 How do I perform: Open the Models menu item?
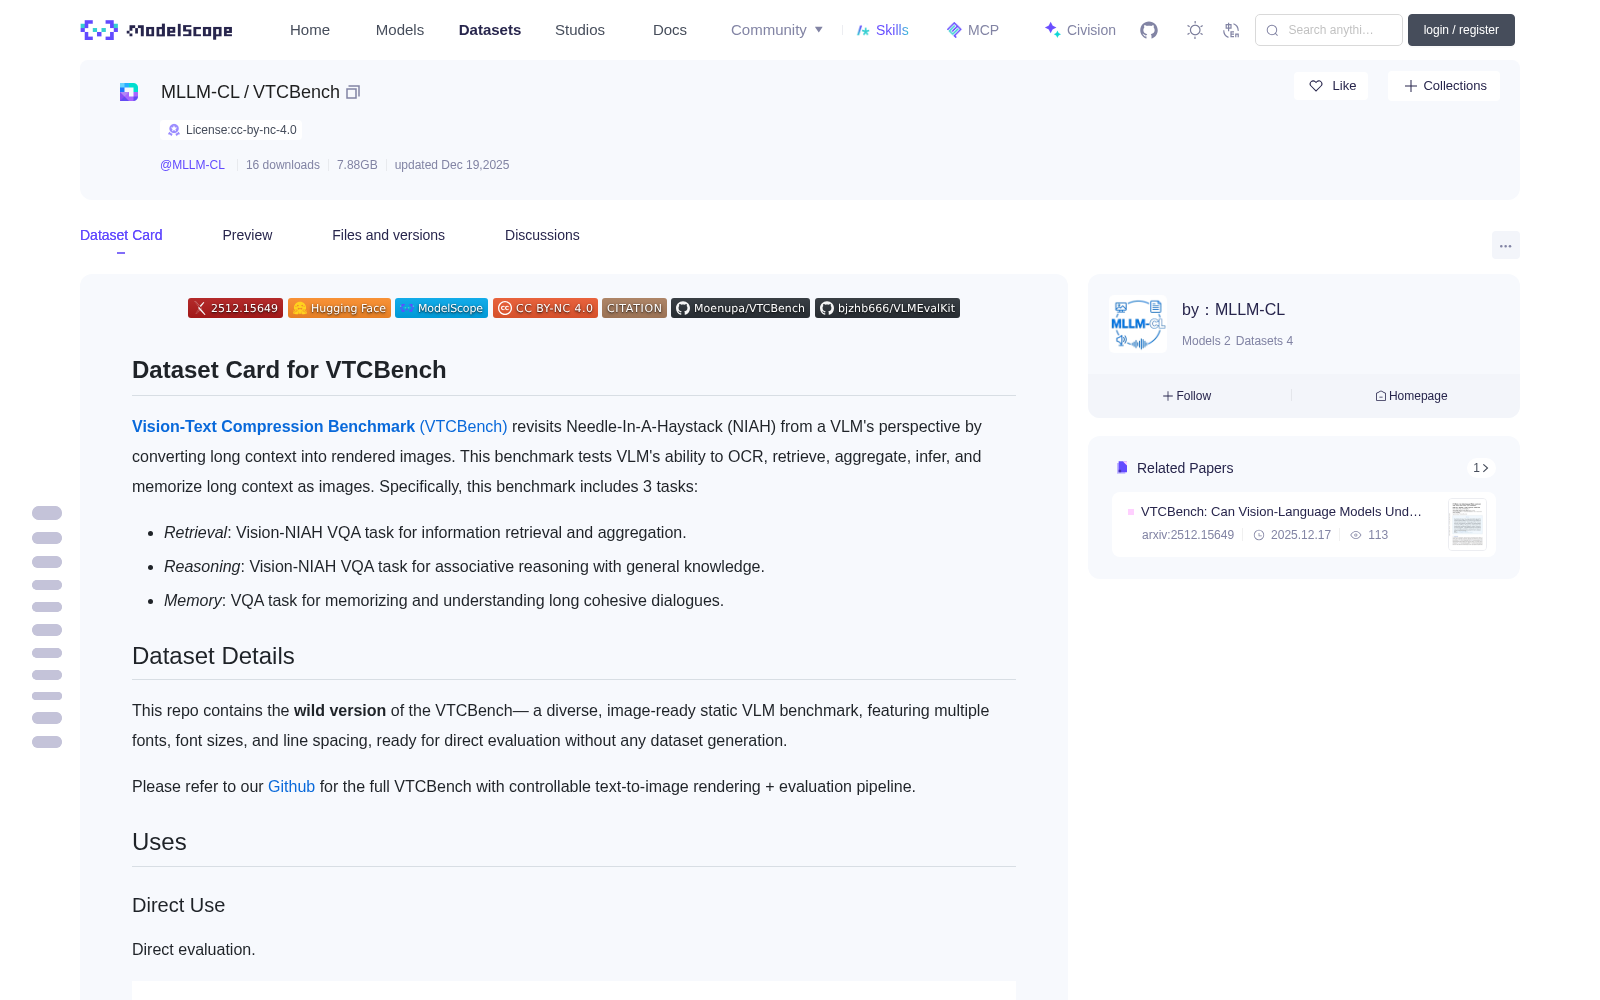[400, 30]
